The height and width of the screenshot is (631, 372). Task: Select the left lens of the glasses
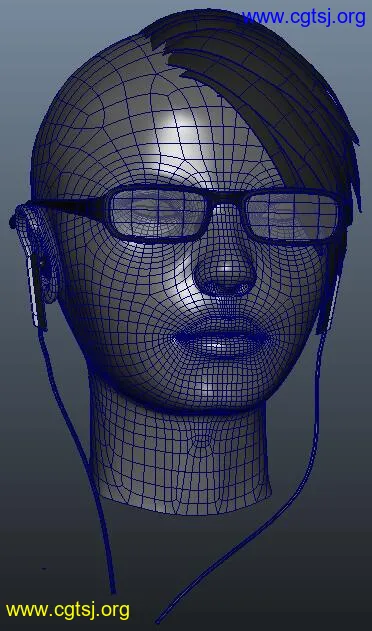click(x=158, y=213)
